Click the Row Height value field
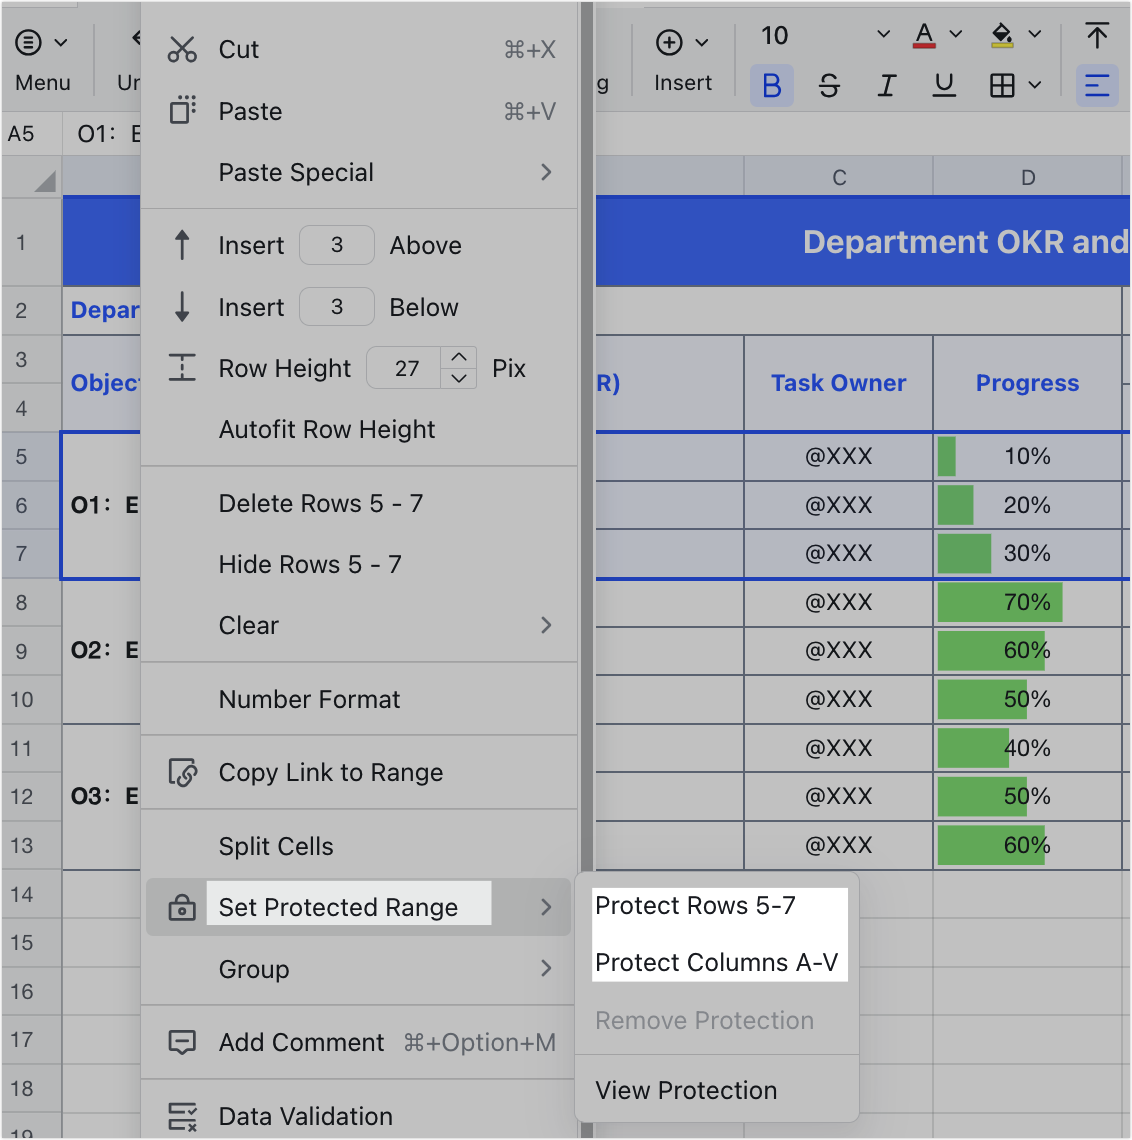 pyautogui.click(x=404, y=368)
